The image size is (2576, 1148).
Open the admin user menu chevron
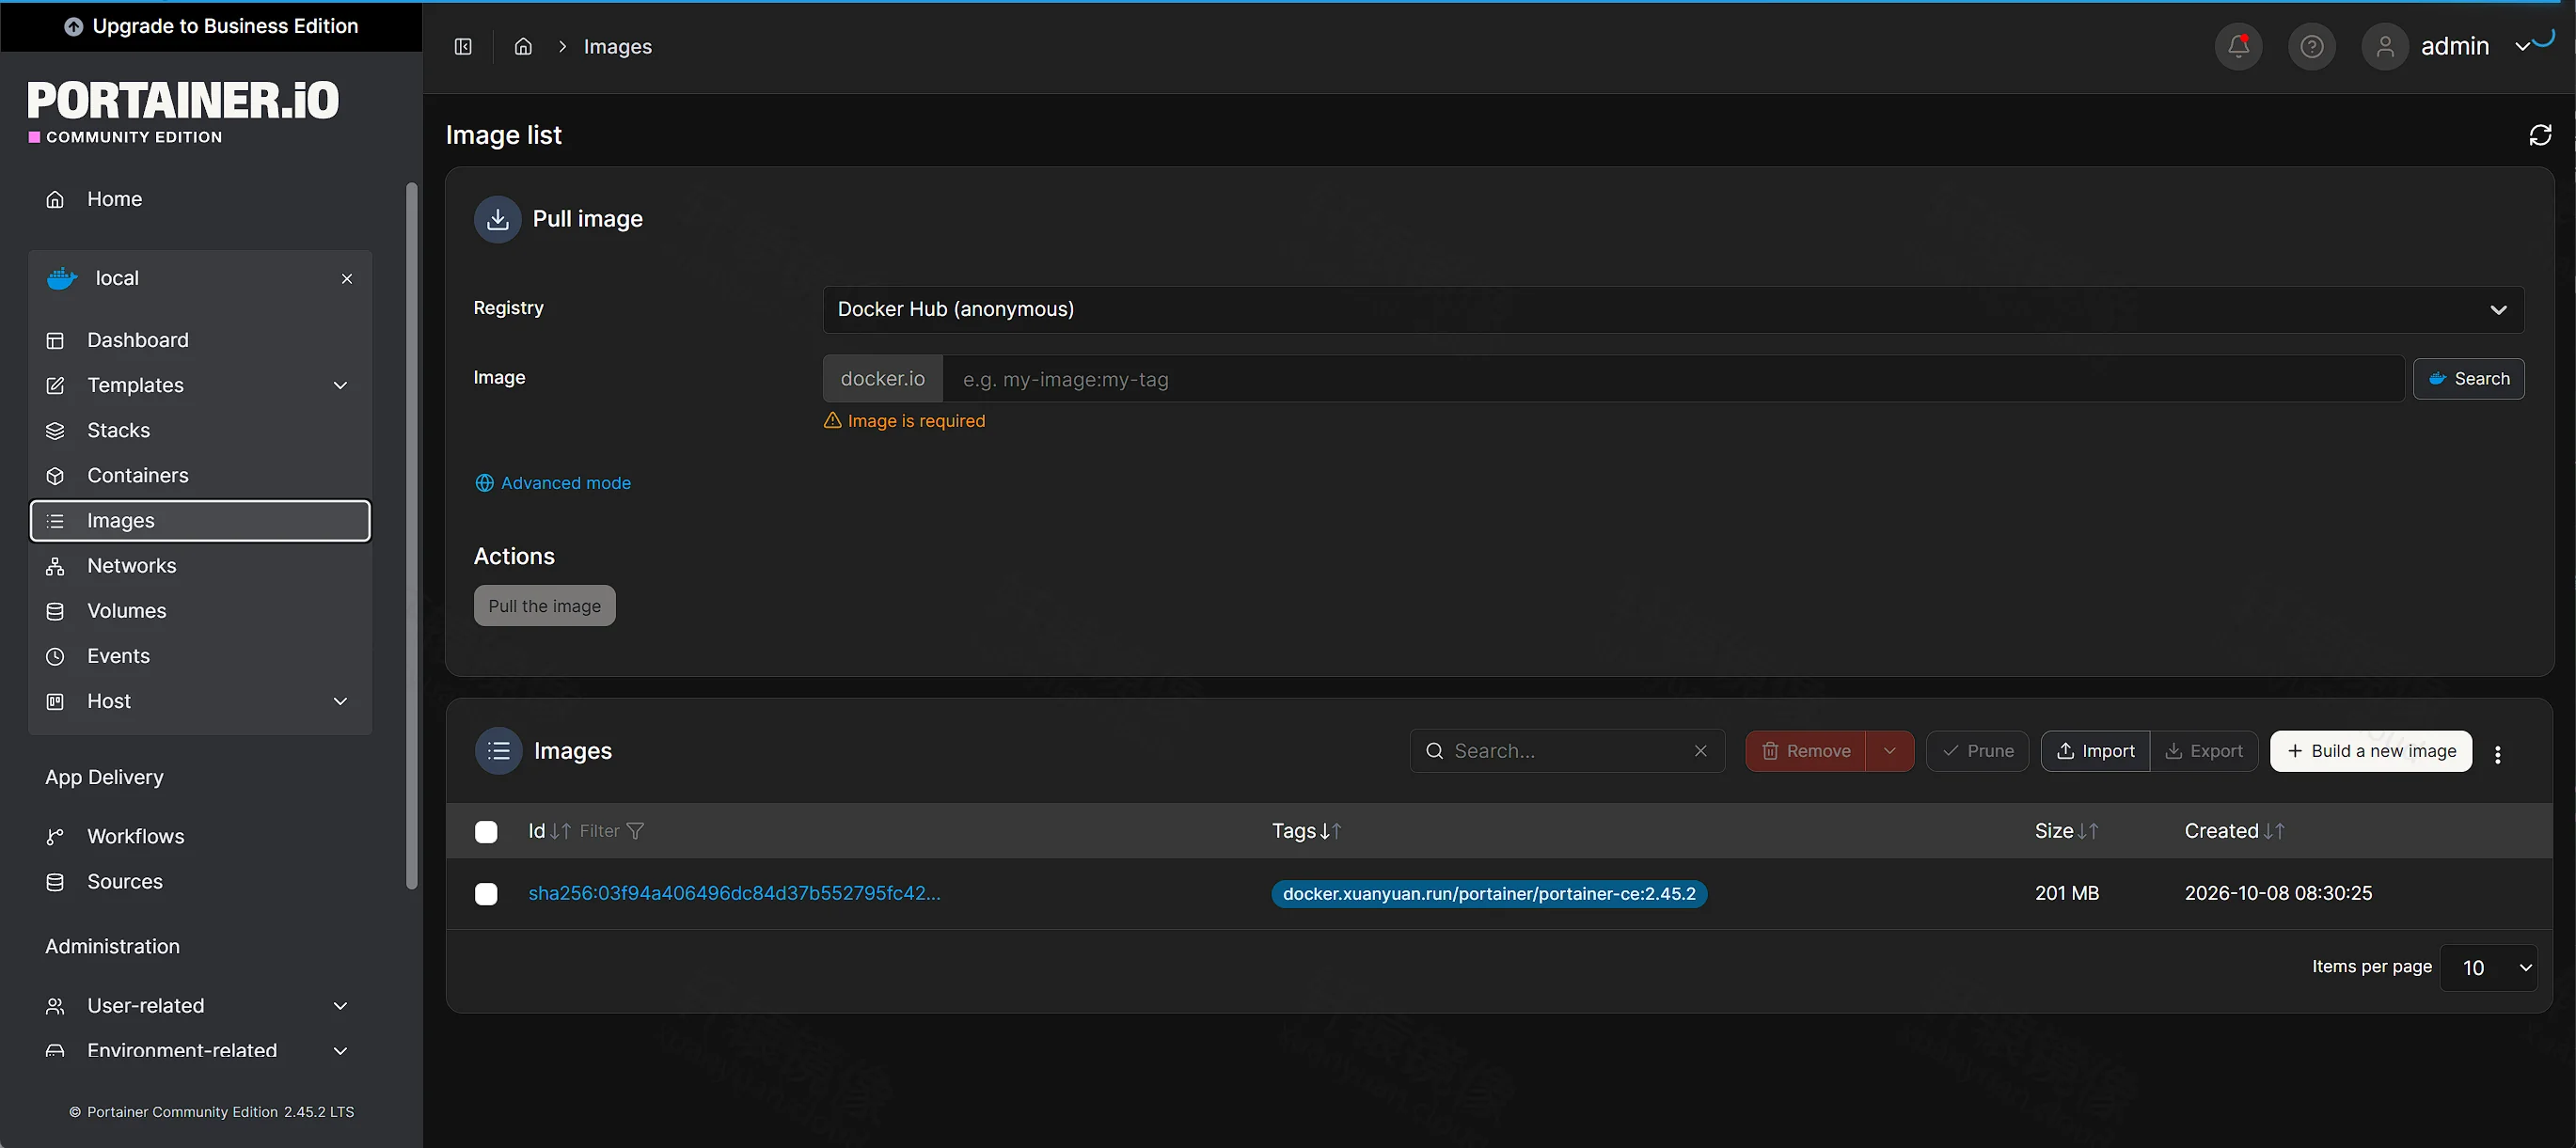[x=2523, y=47]
